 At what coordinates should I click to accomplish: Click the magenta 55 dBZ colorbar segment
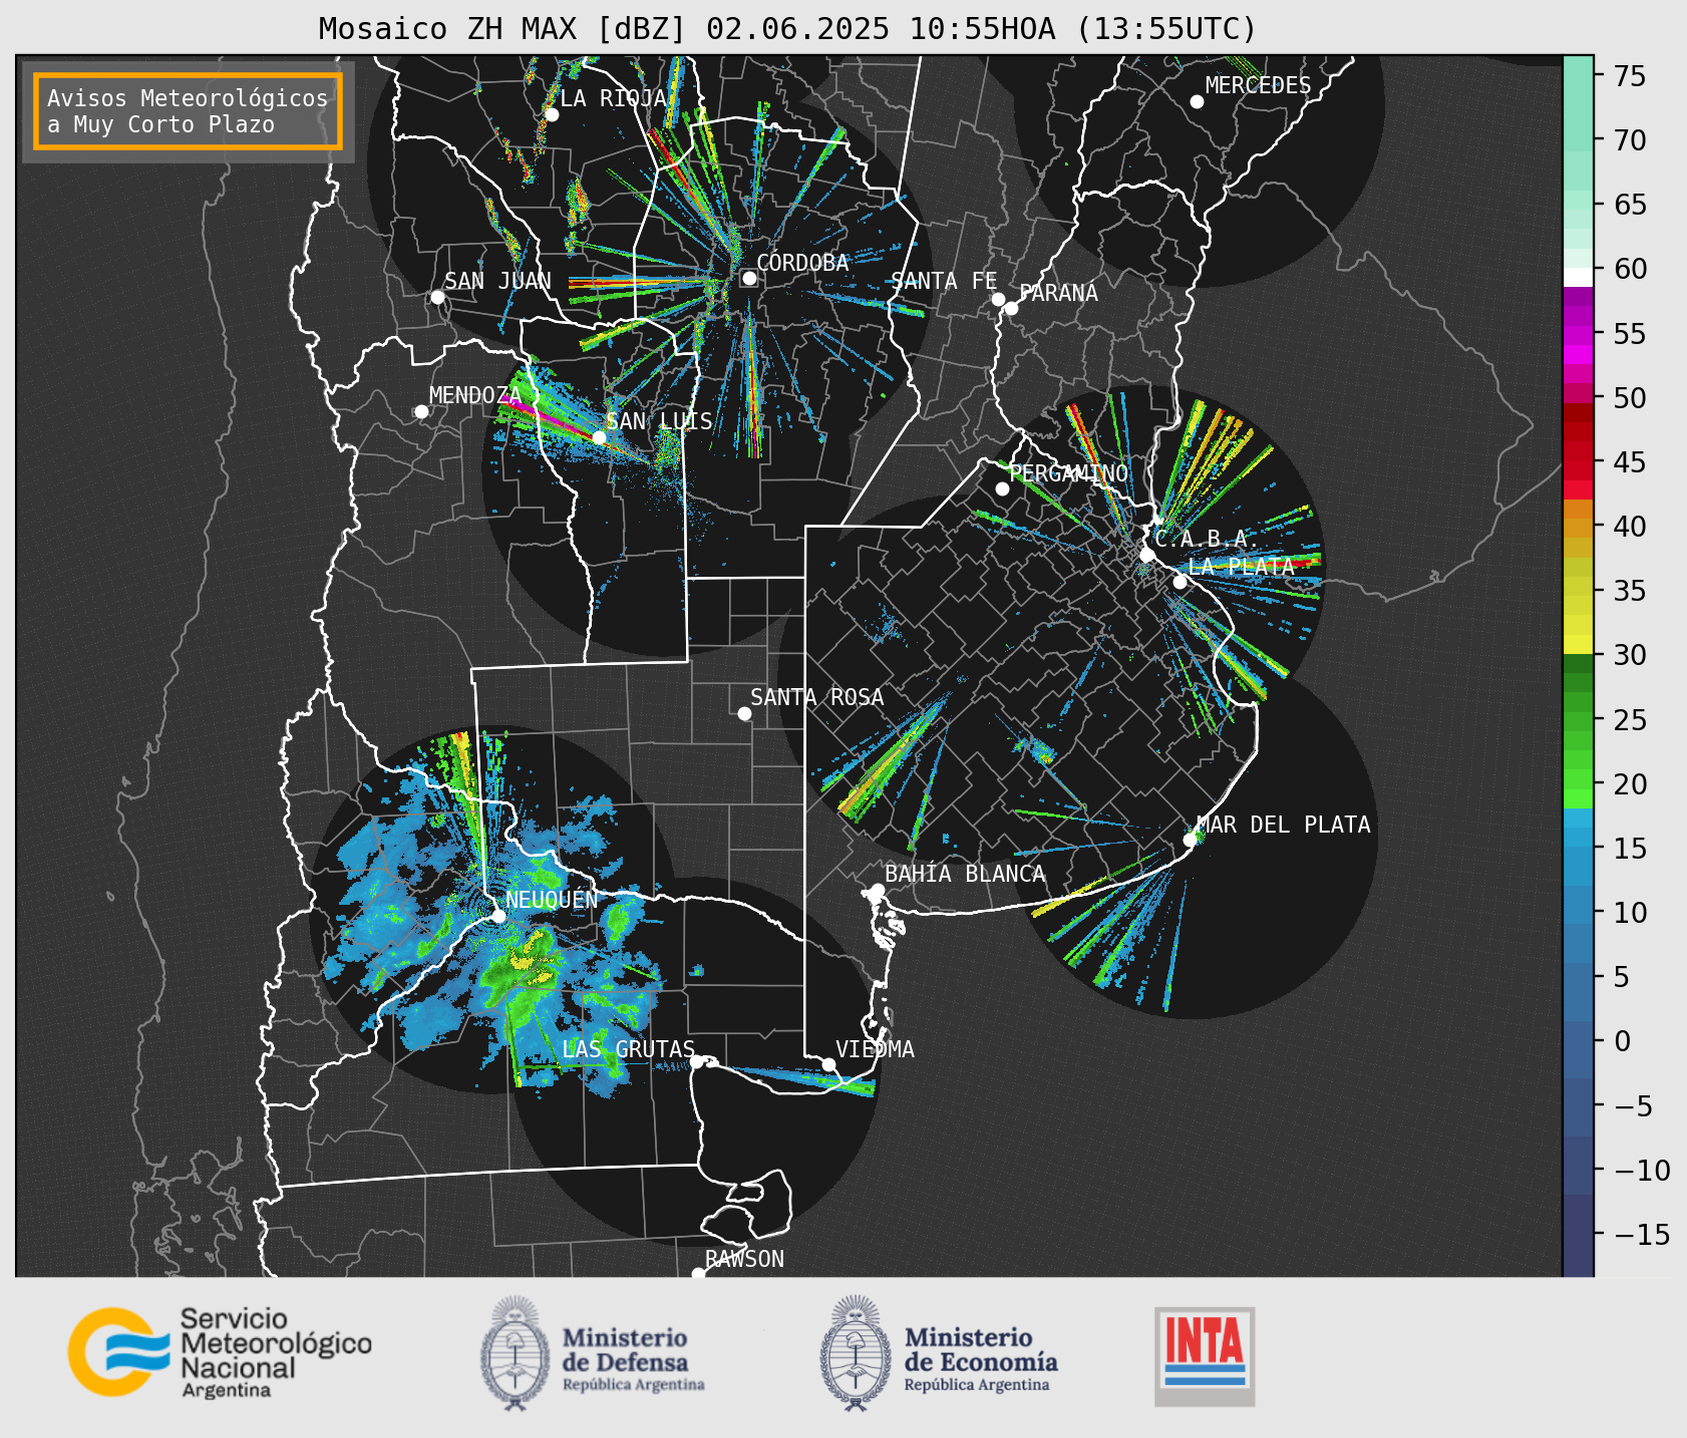[1578, 334]
